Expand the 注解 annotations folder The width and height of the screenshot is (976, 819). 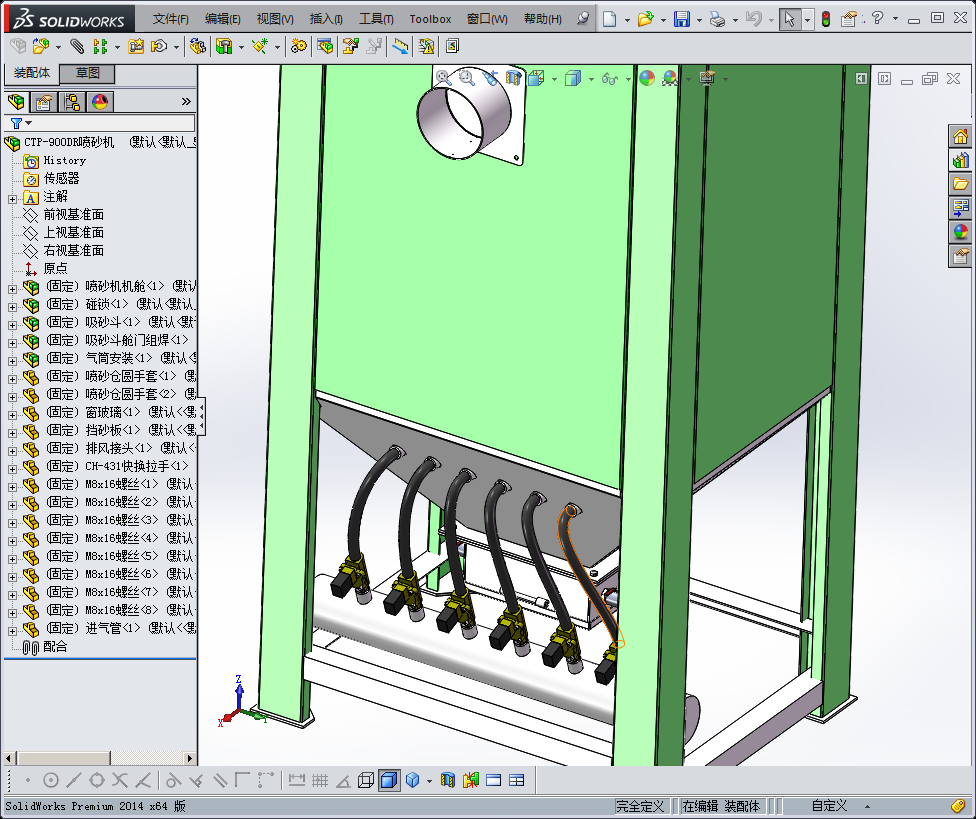12,197
